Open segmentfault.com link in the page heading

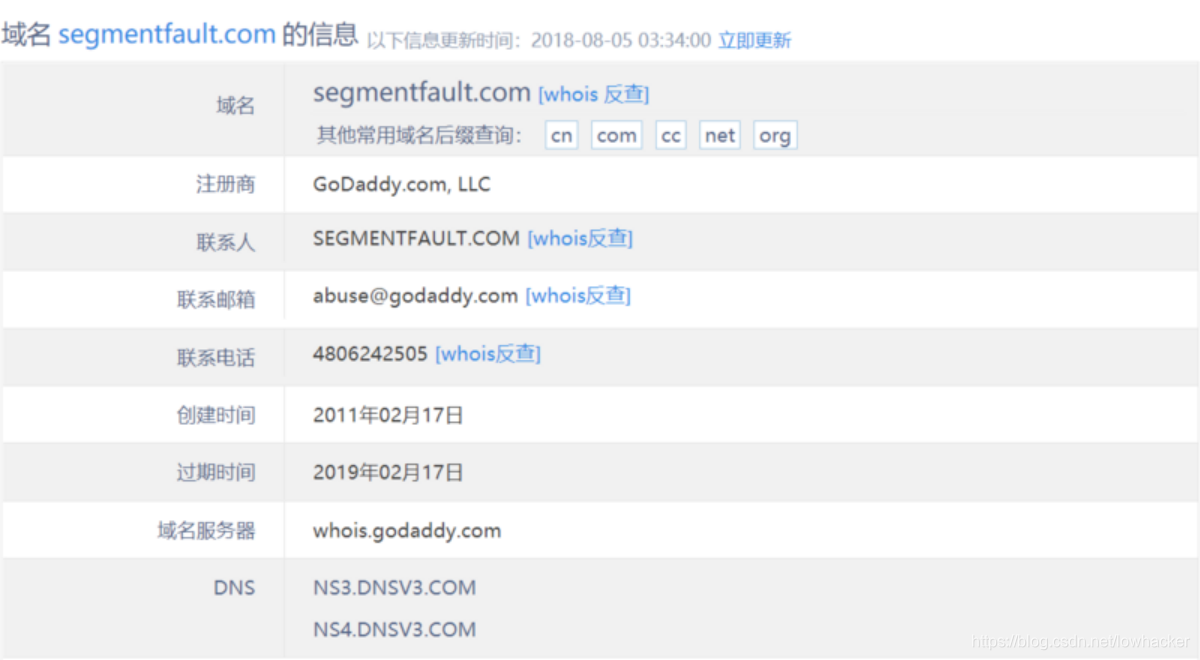point(167,34)
